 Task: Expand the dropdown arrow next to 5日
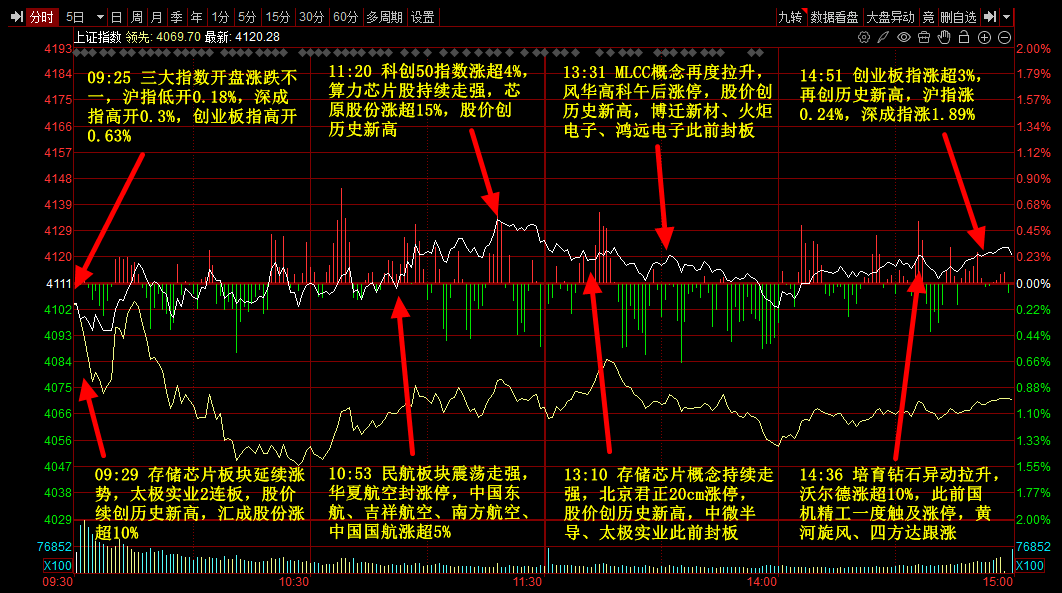click(x=100, y=17)
